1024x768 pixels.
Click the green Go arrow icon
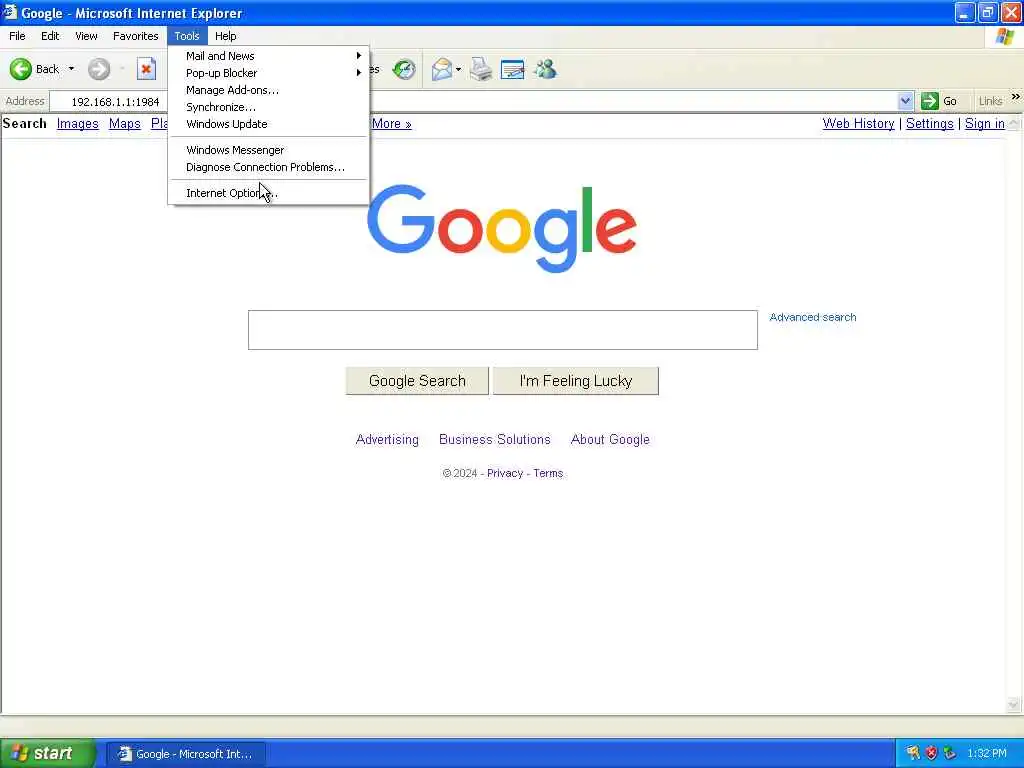pyautogui.click(x=929, y=101)
